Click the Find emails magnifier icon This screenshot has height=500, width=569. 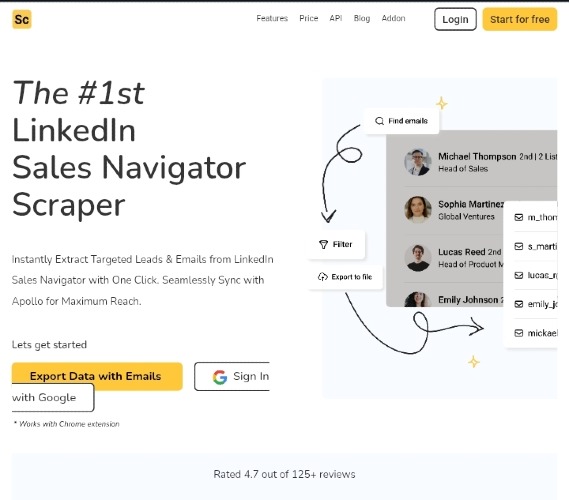pos(379,121)
